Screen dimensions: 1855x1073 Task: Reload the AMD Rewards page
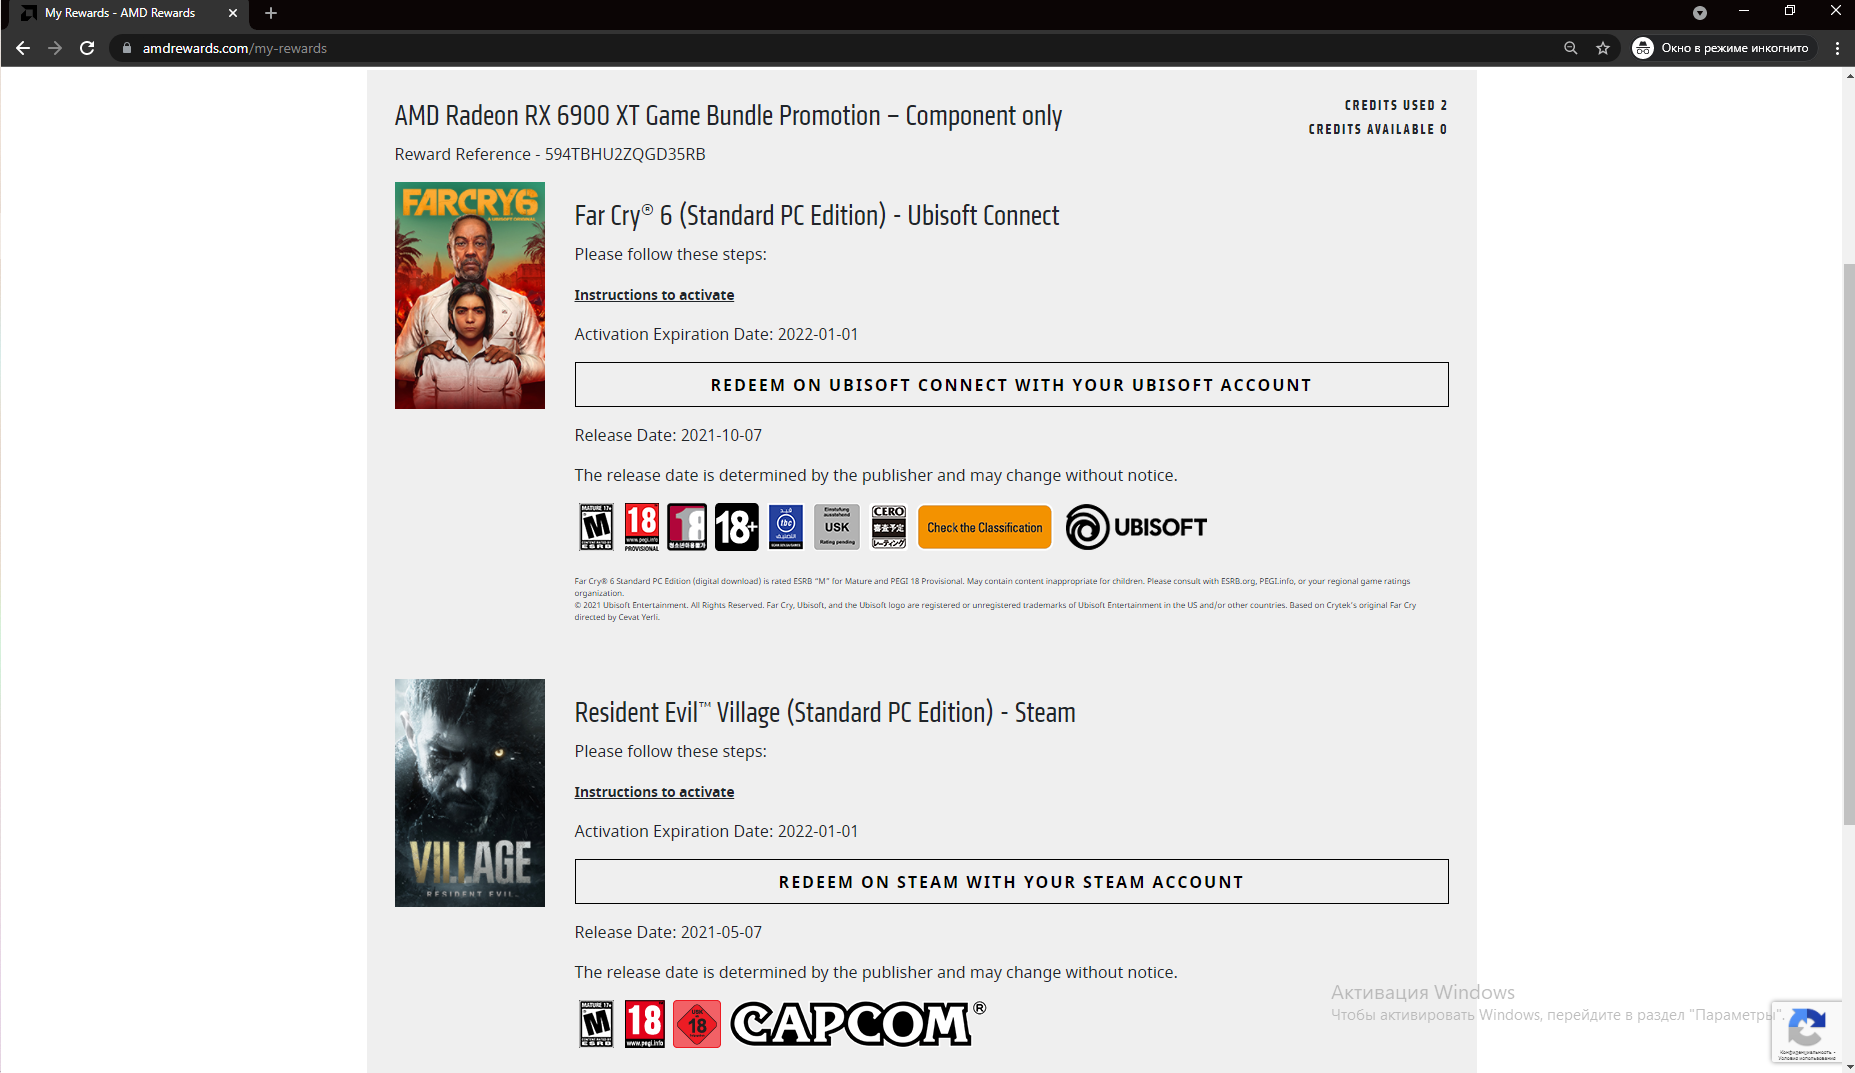(87, 48)
